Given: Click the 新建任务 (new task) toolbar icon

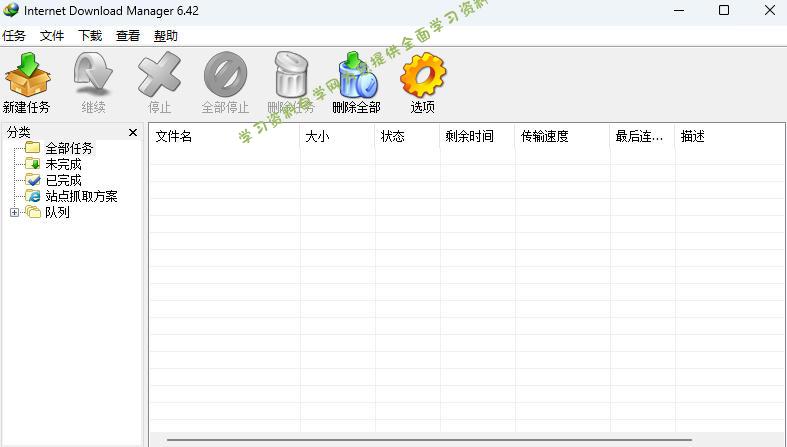Looking at the screenshot, I should pos(28,74).
